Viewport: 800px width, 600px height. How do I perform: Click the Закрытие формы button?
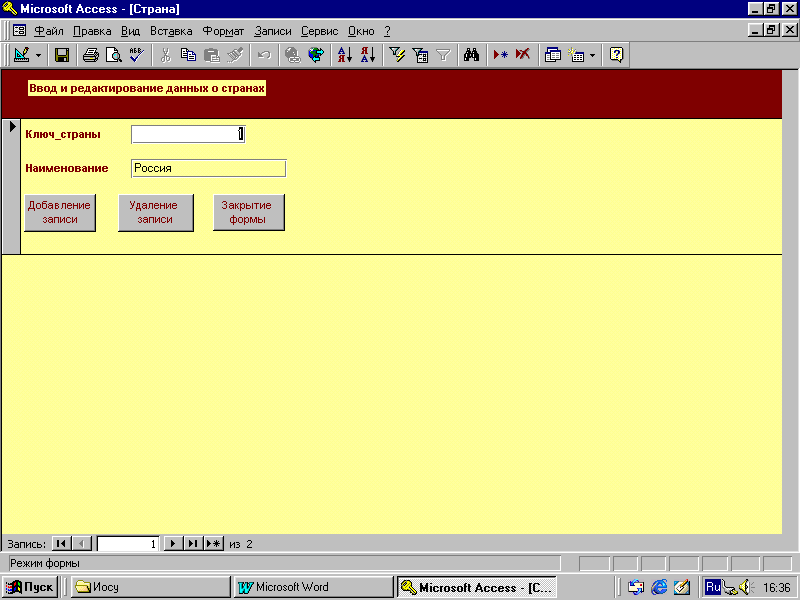pyautogui.click(x=248, y=212)
